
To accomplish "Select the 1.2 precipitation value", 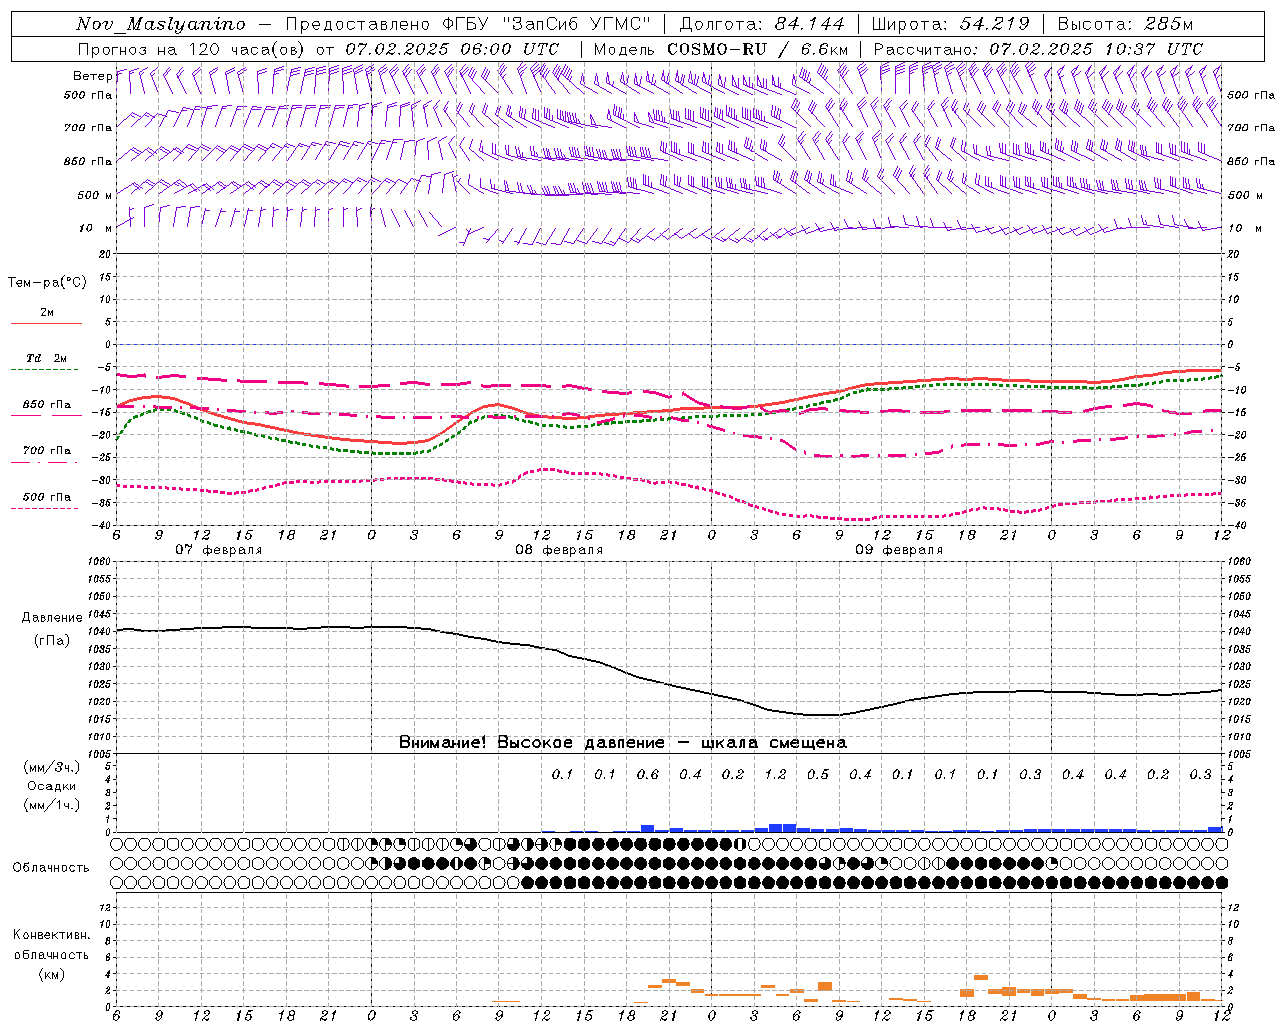I will pyautogui.click(x=775, y=774).
